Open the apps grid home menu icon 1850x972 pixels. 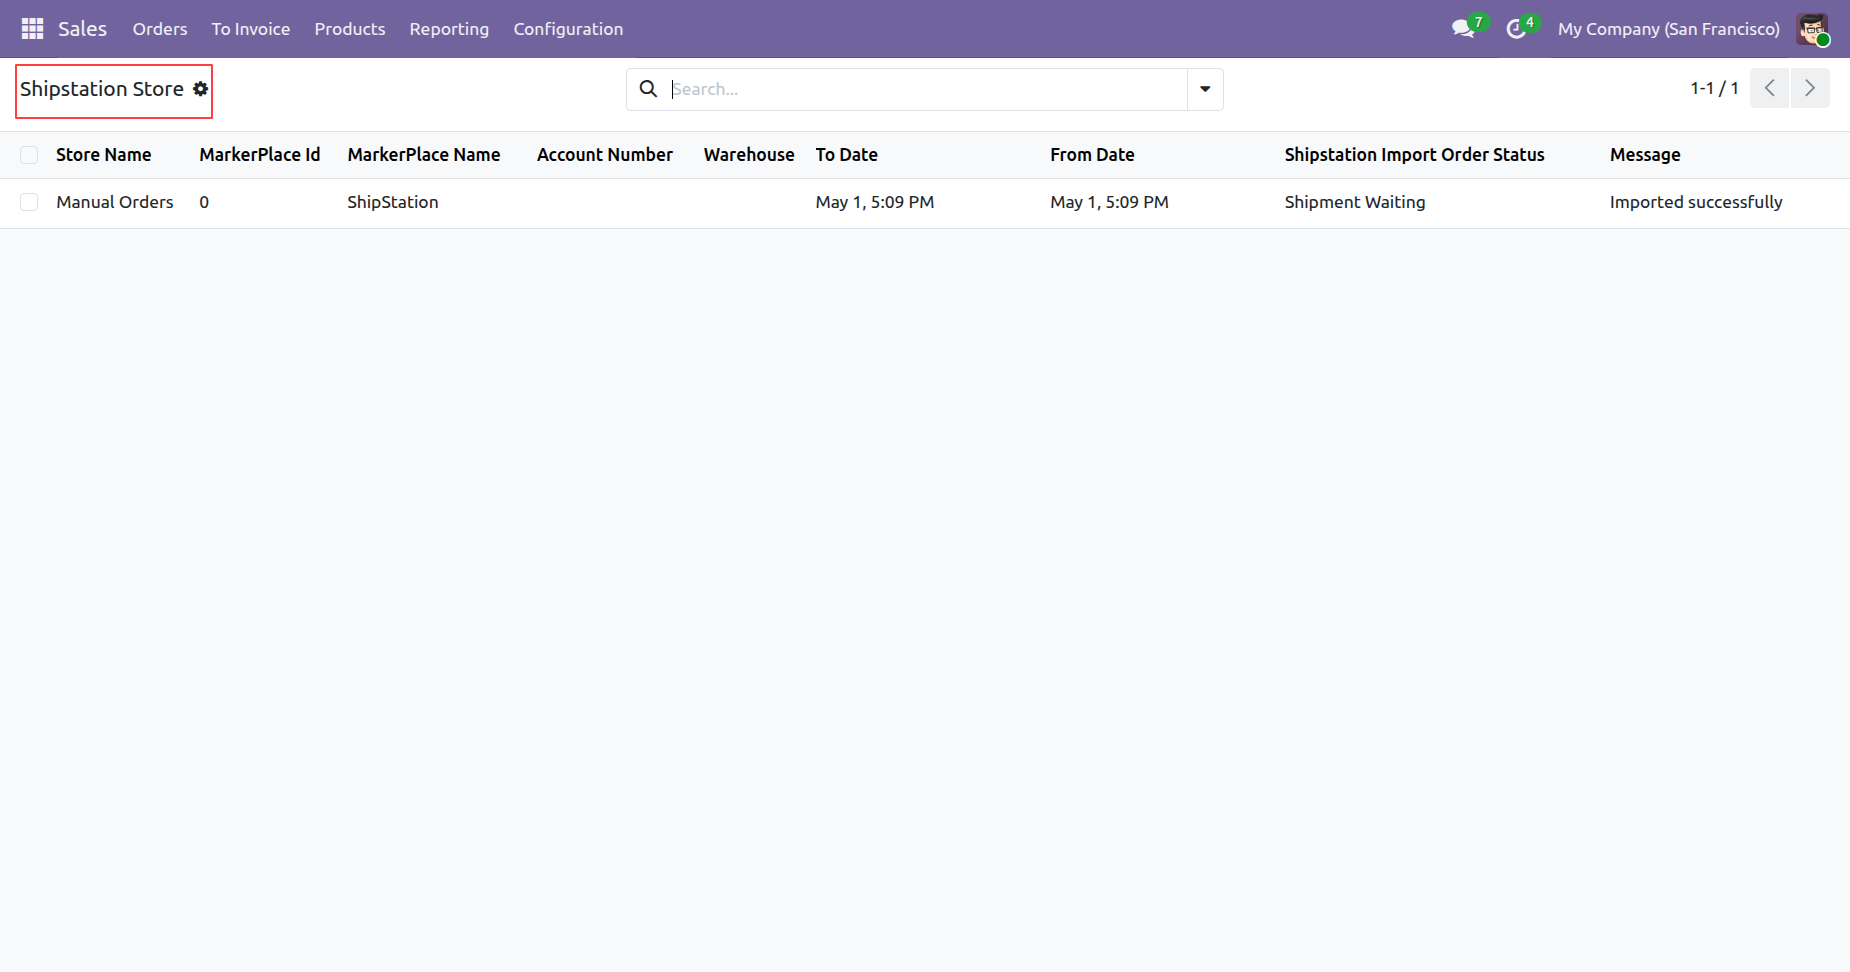(32, 29)
